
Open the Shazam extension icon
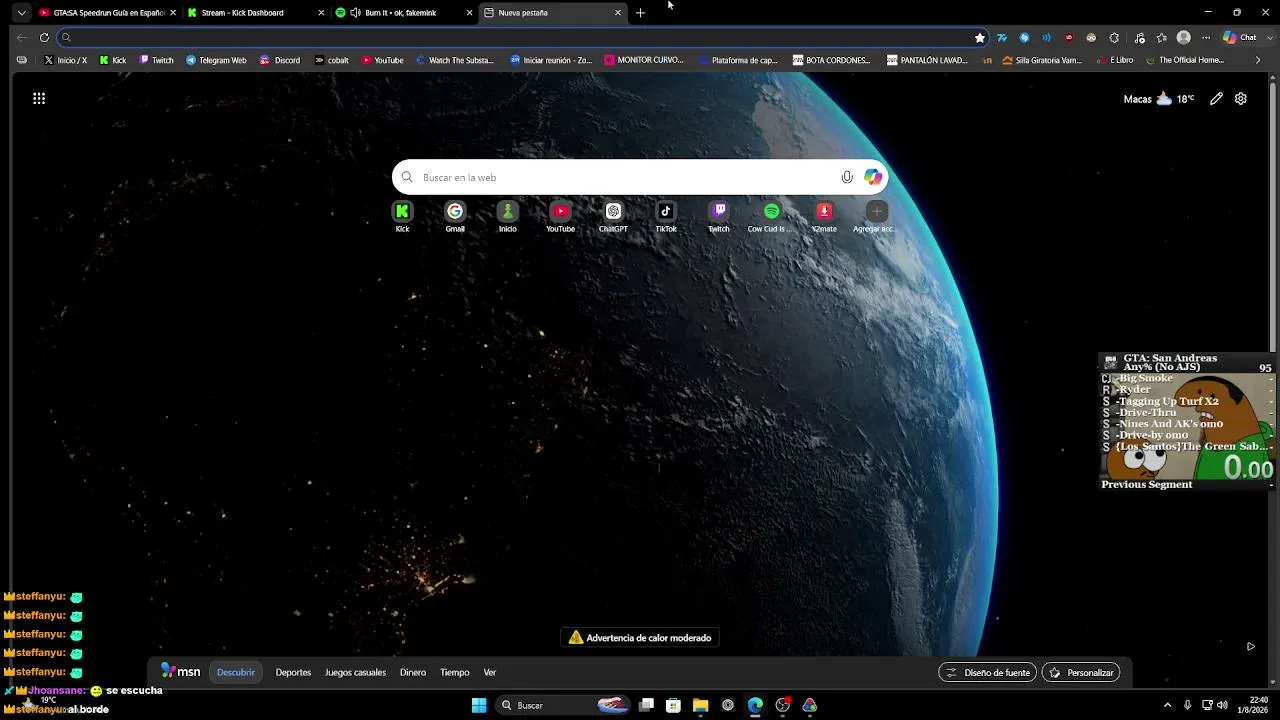coord(1024,38)
